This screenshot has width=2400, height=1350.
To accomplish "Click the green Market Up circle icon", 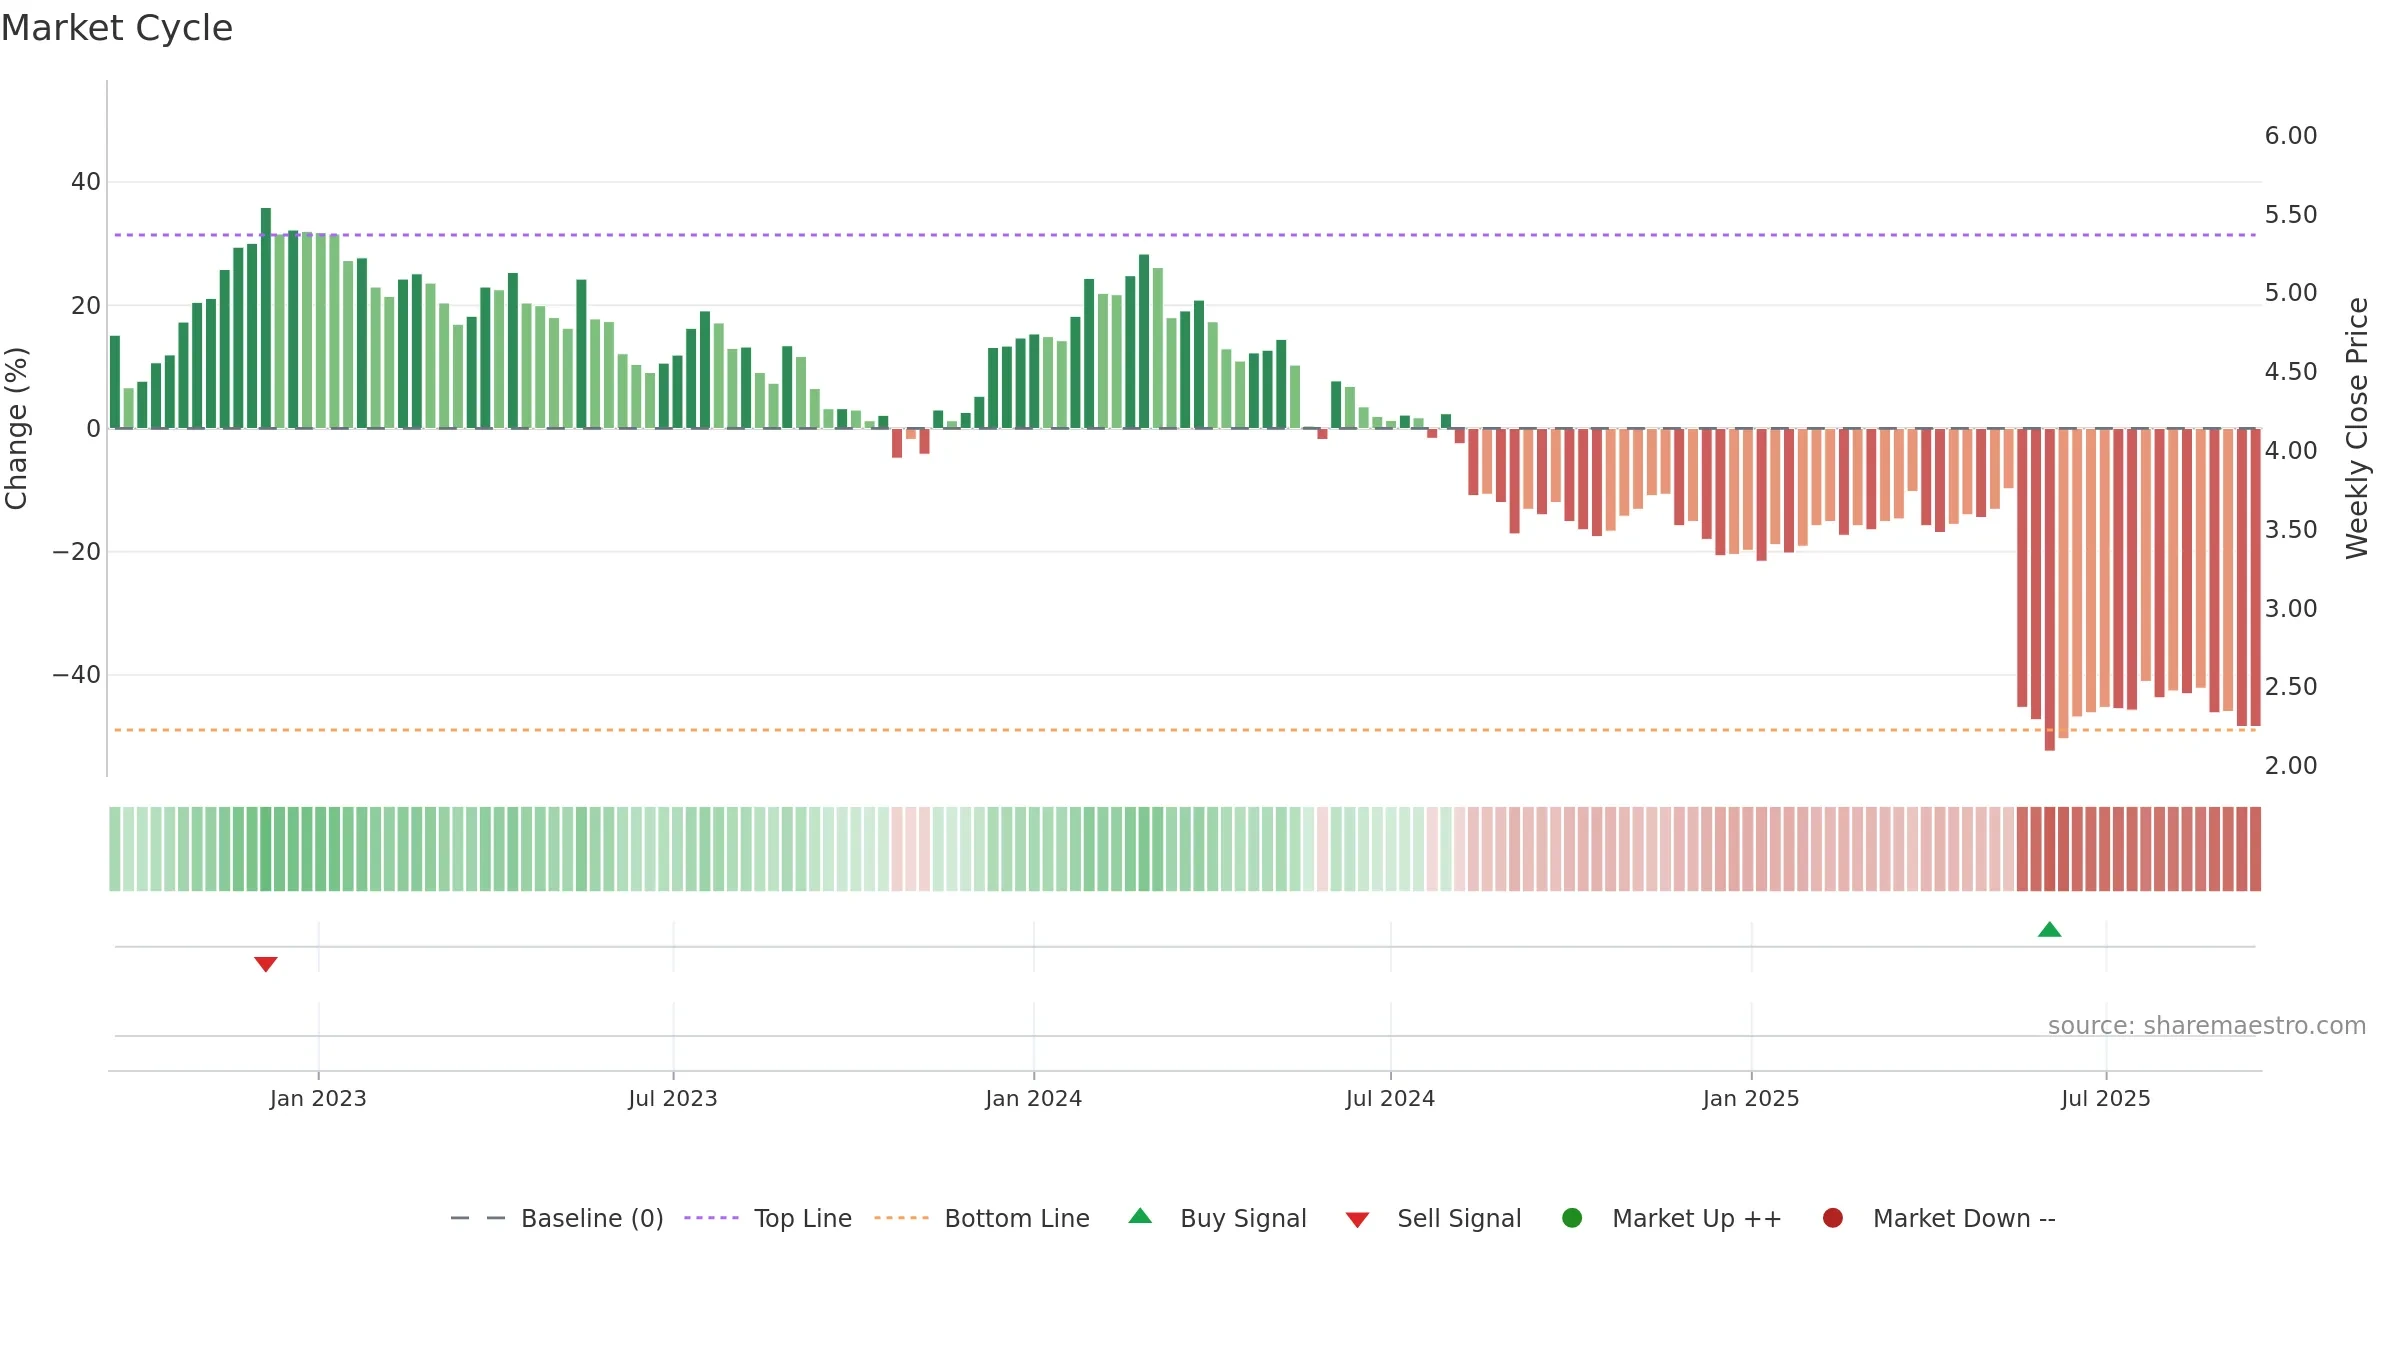I will point(1572,1218).
